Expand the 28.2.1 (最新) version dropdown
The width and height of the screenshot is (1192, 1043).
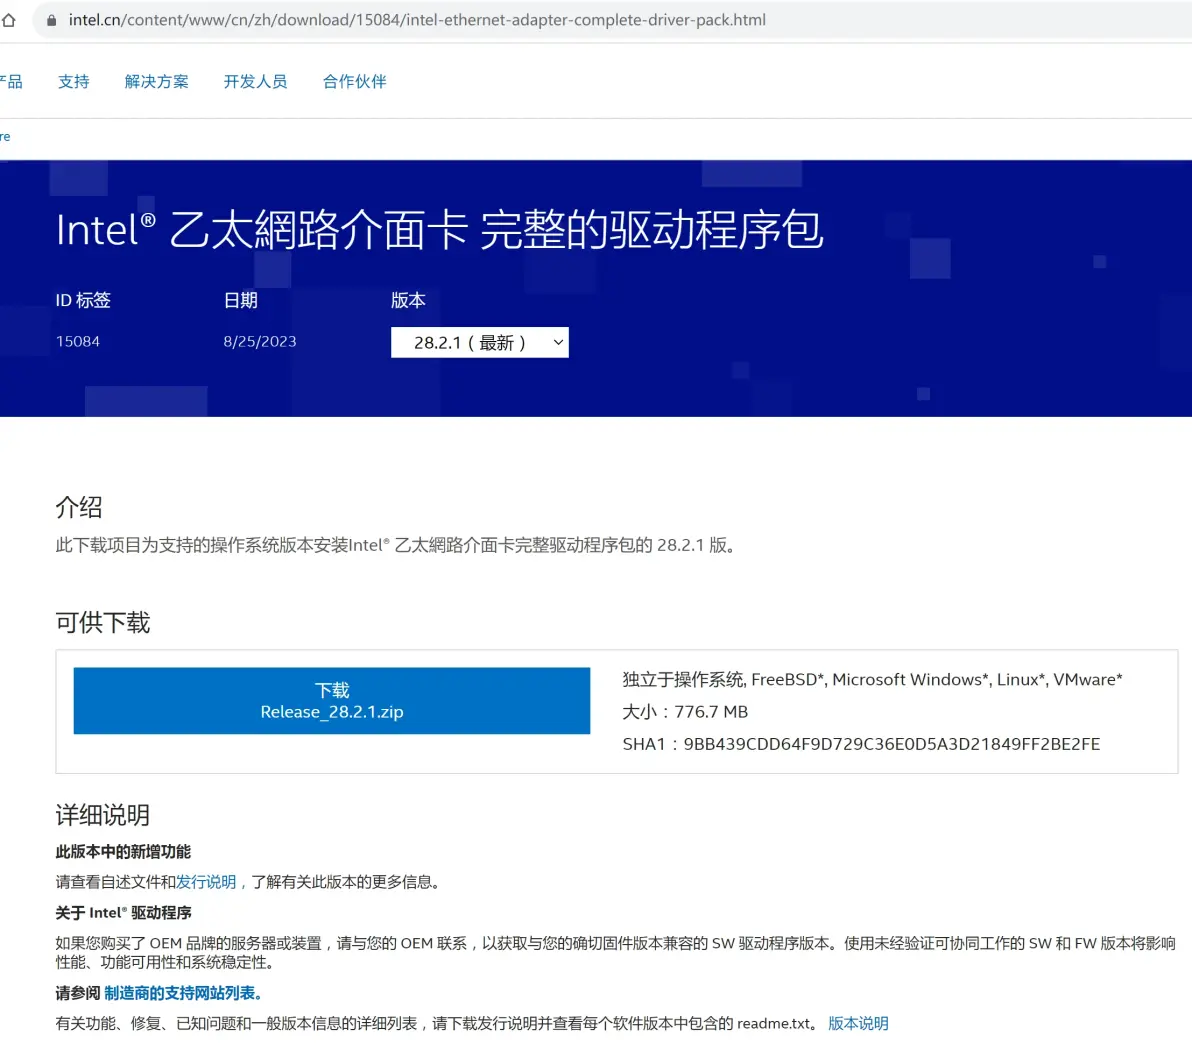[479, 343]
